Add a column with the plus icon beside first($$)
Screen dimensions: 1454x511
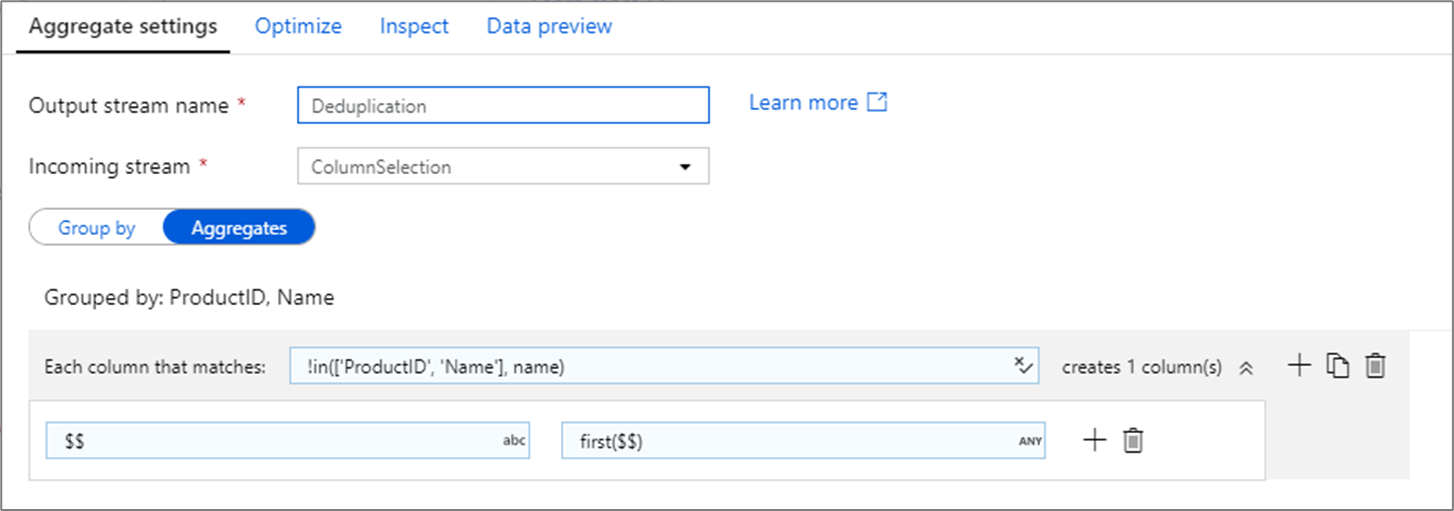click(1095, 440)
